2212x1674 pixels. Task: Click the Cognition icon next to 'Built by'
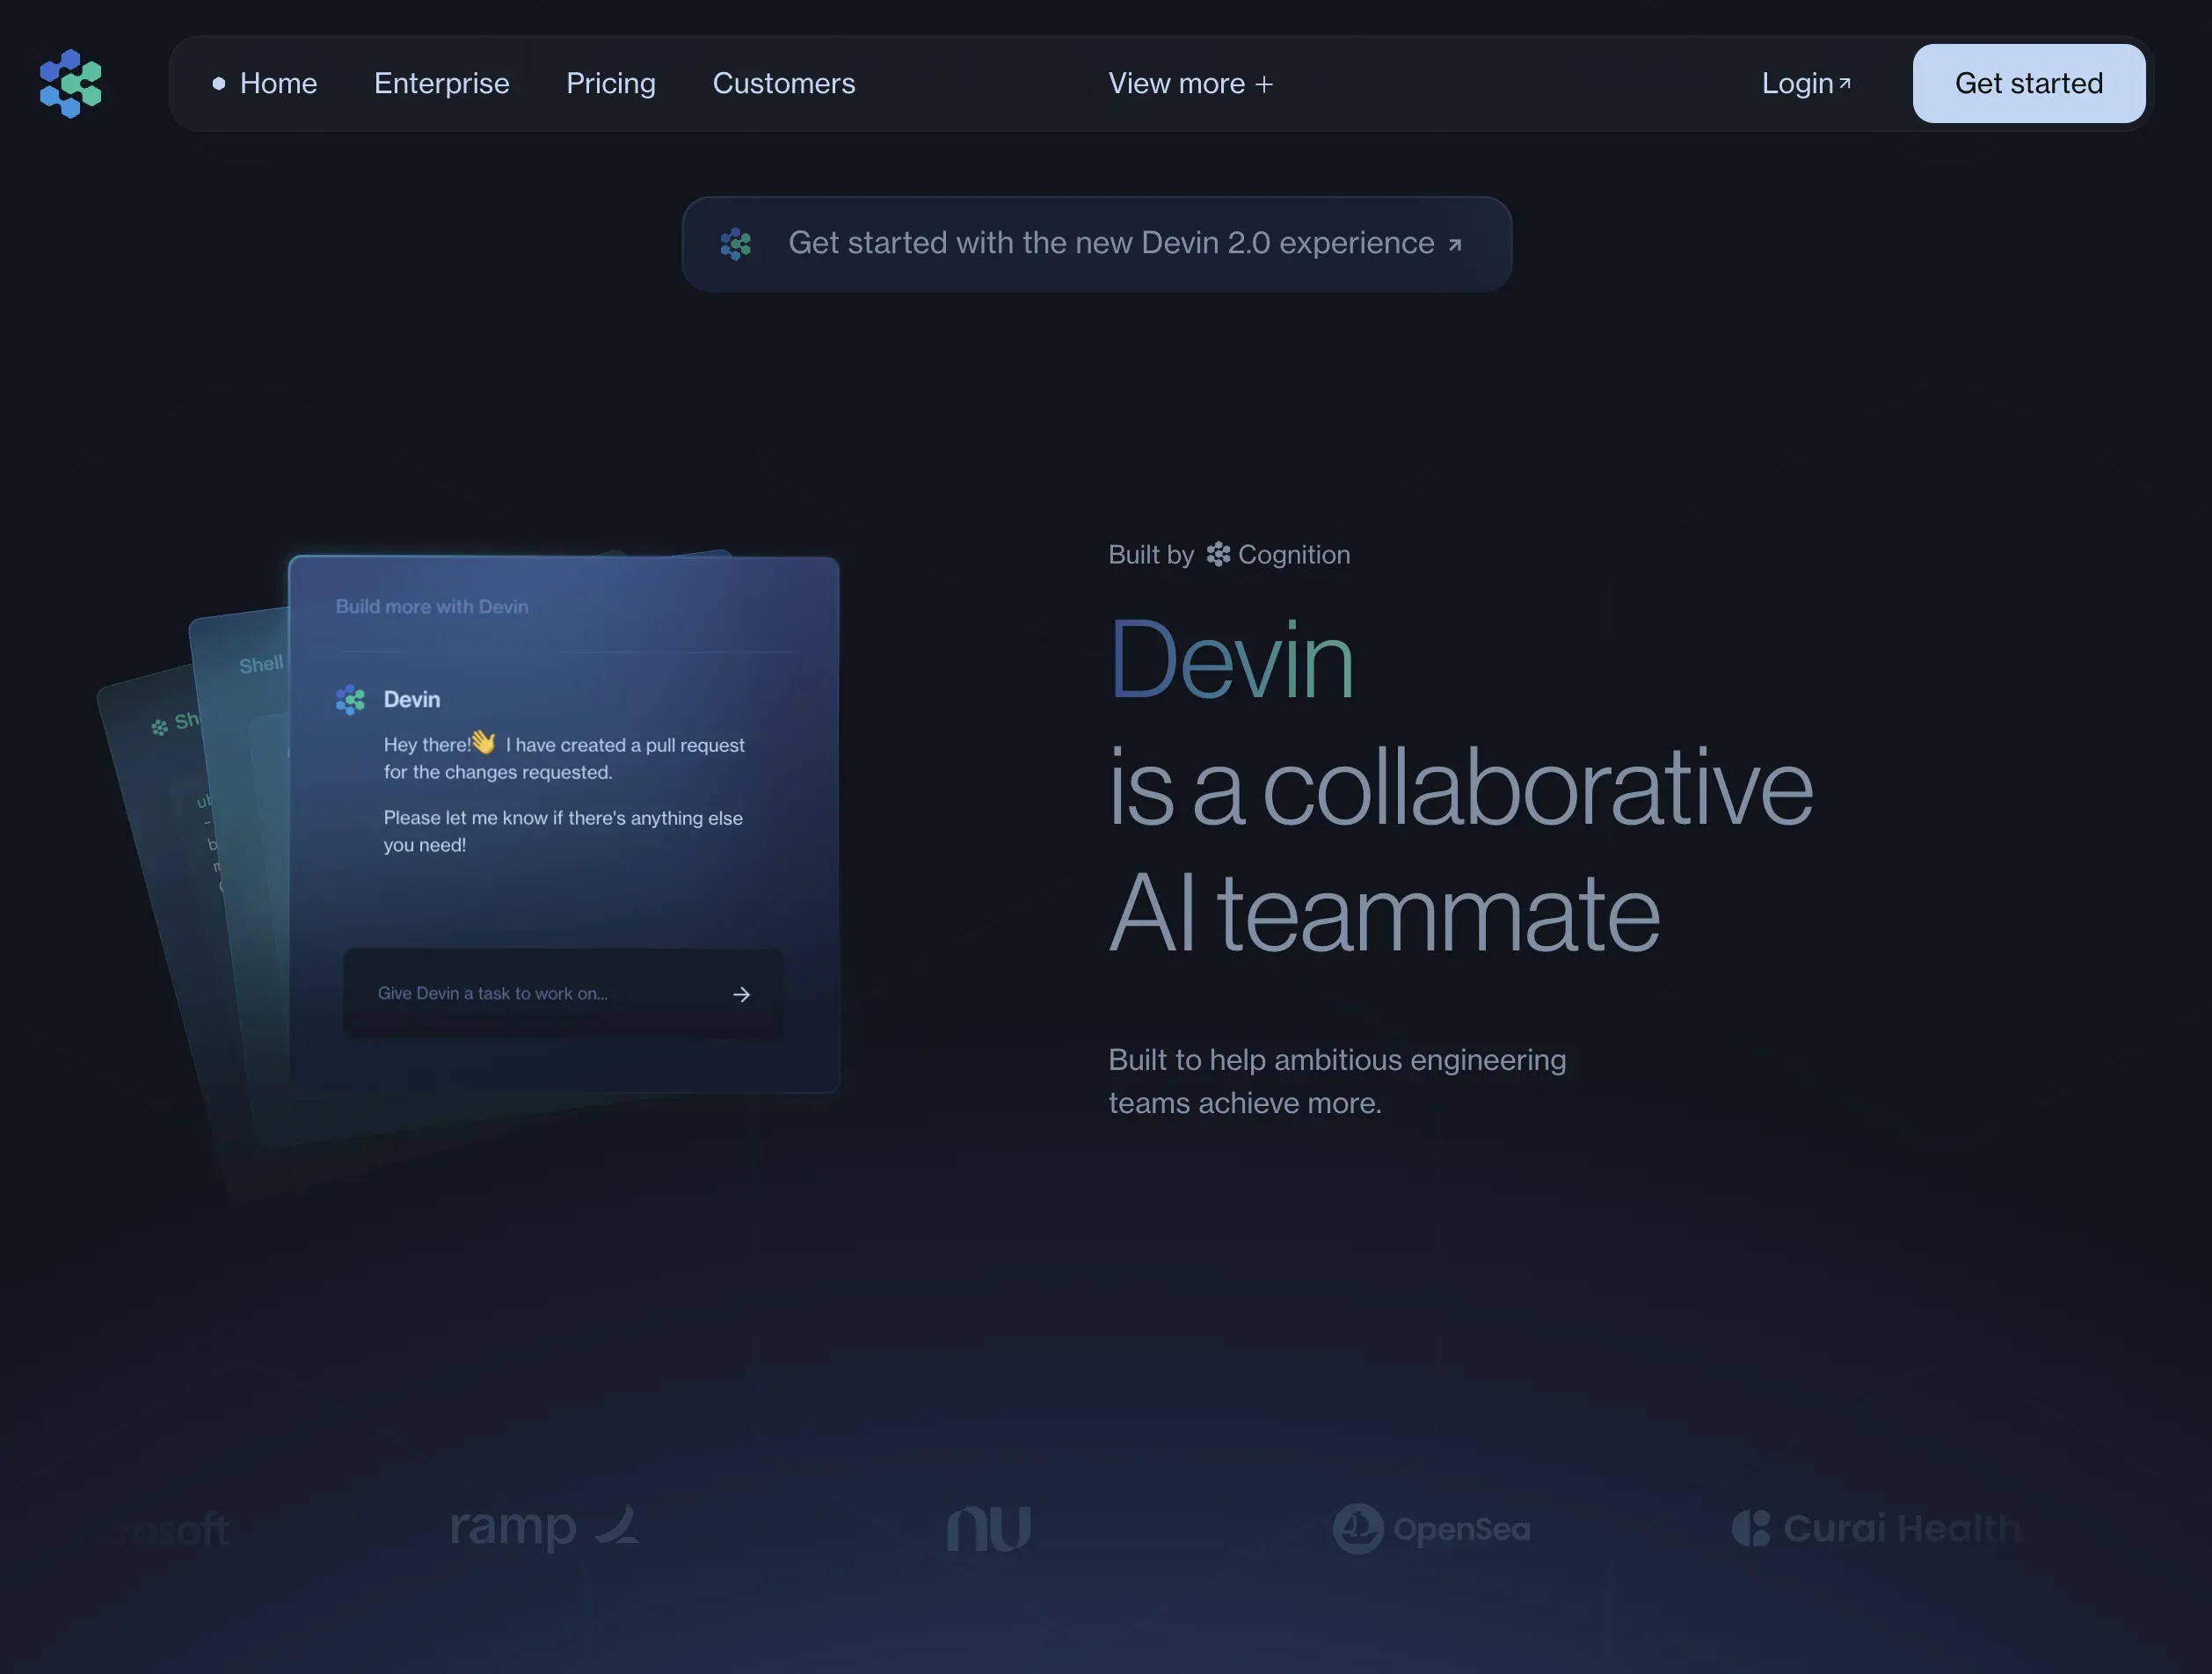tap(1217, 554)
